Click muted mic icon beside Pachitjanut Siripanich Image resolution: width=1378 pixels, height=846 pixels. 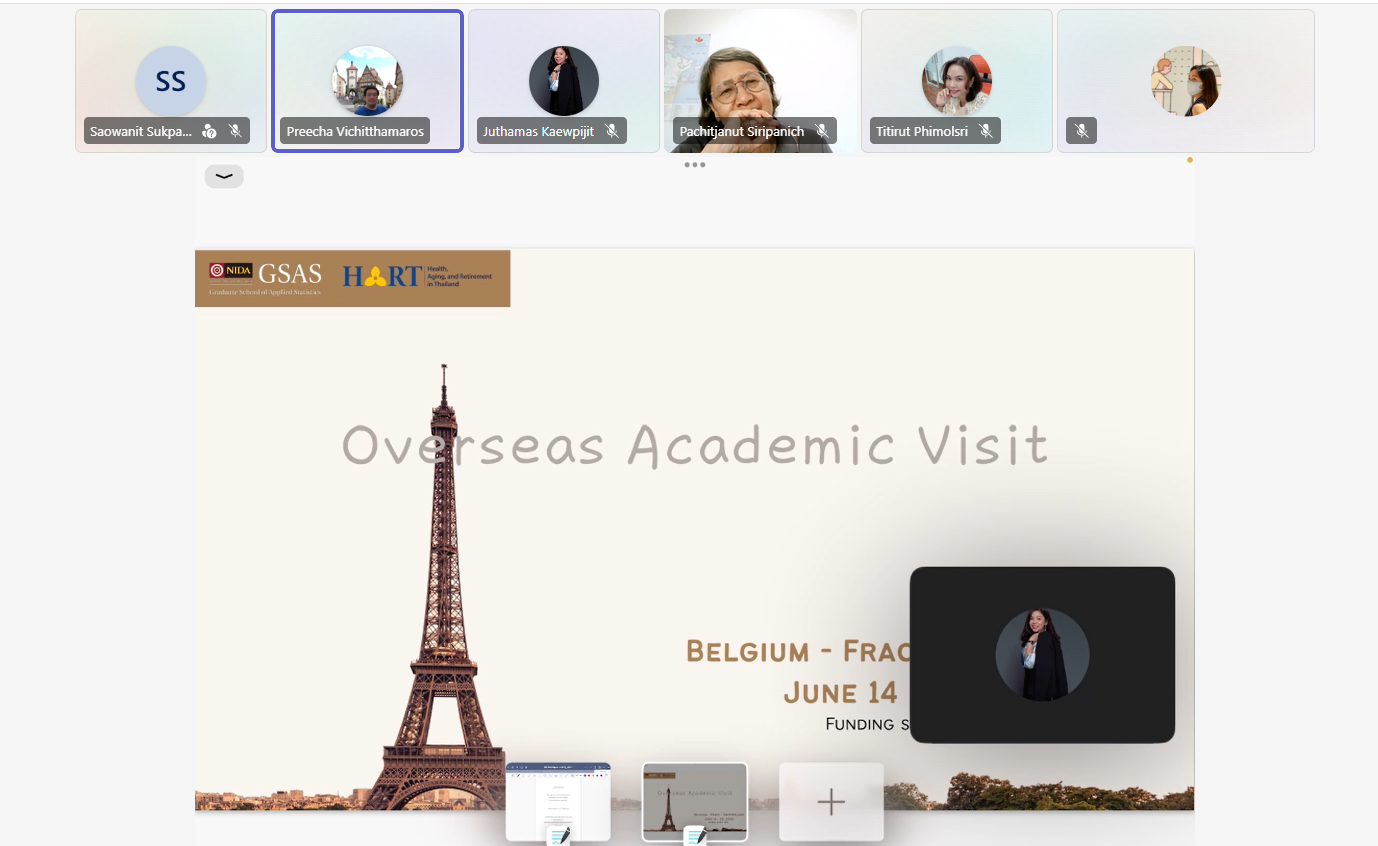tap(822, 131)
